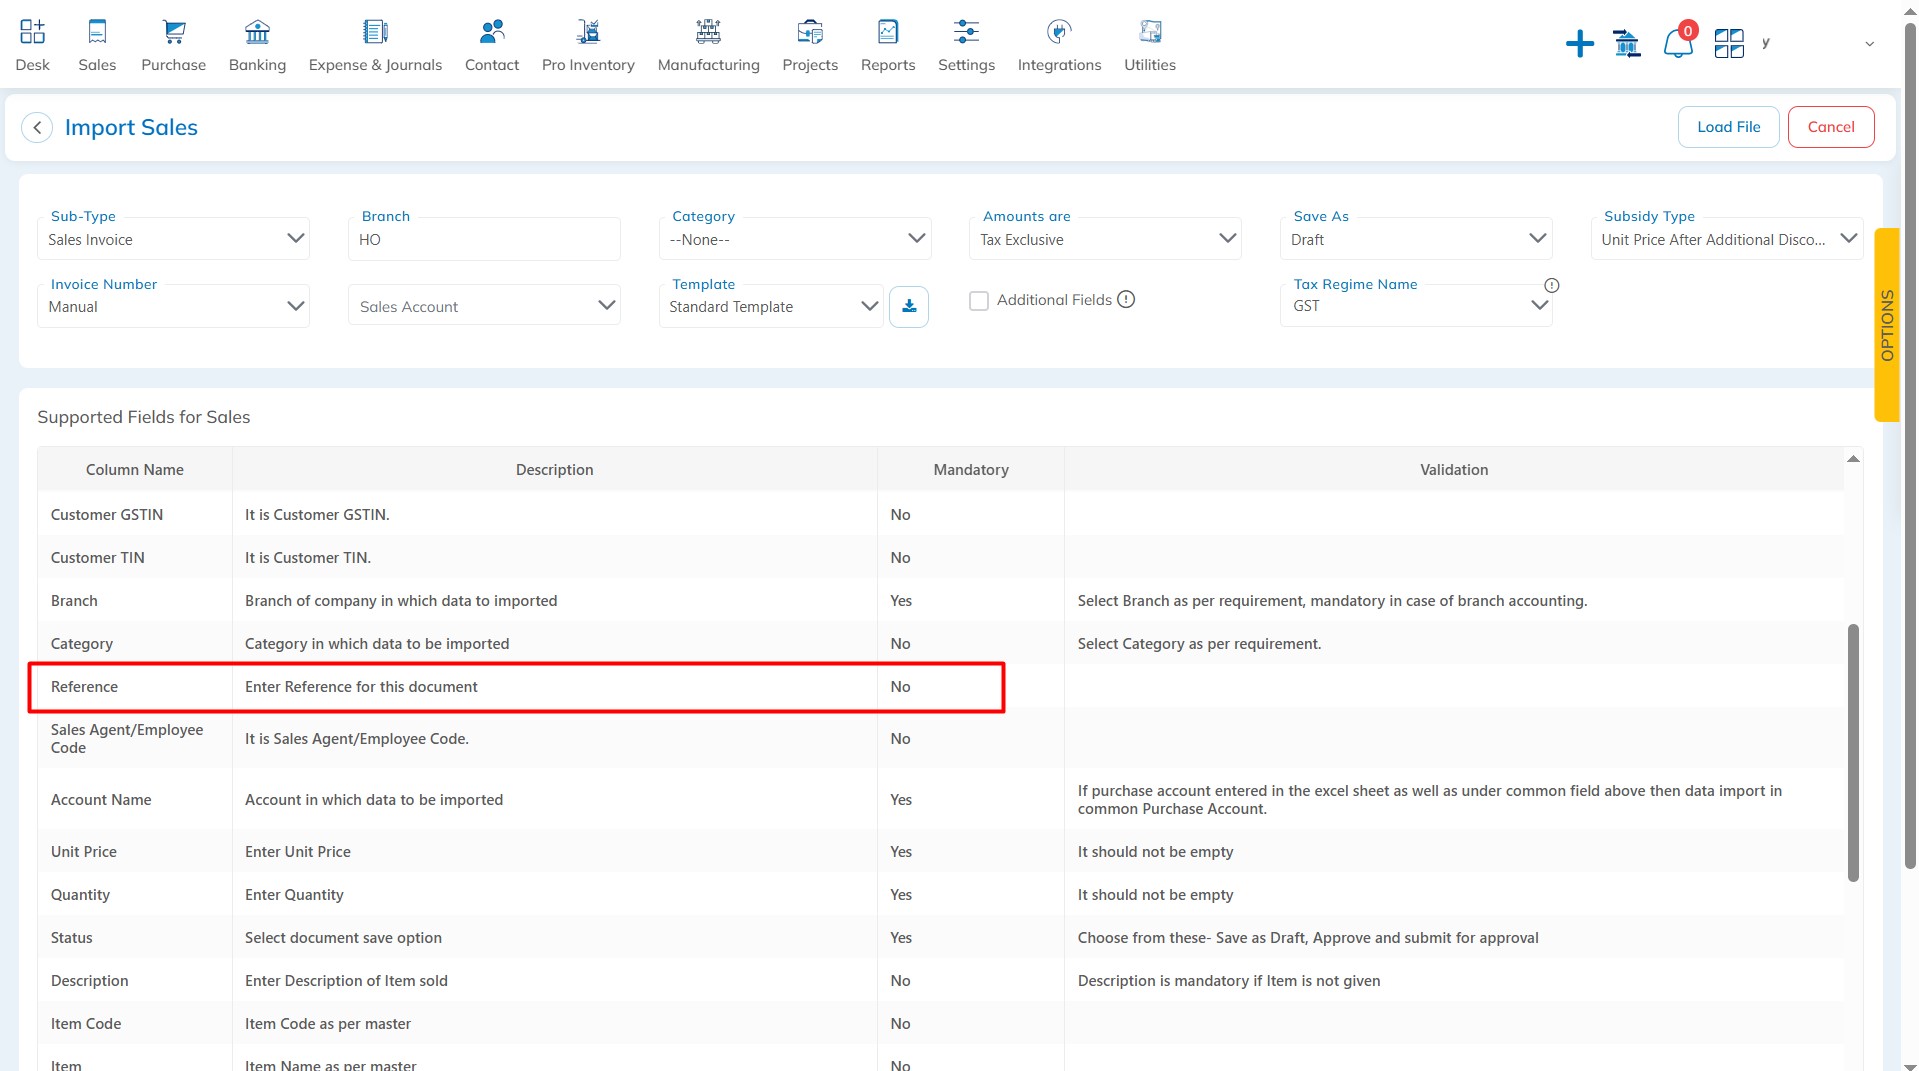Click the bank icon beside the plus

[x=1627, y=43]
